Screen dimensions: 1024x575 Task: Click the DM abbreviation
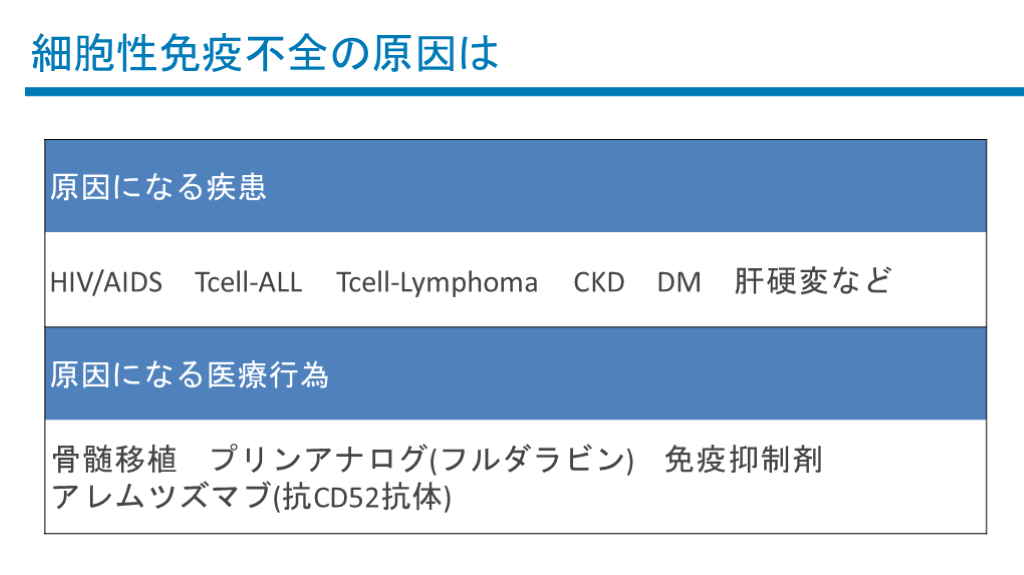[x=678, y=283]
